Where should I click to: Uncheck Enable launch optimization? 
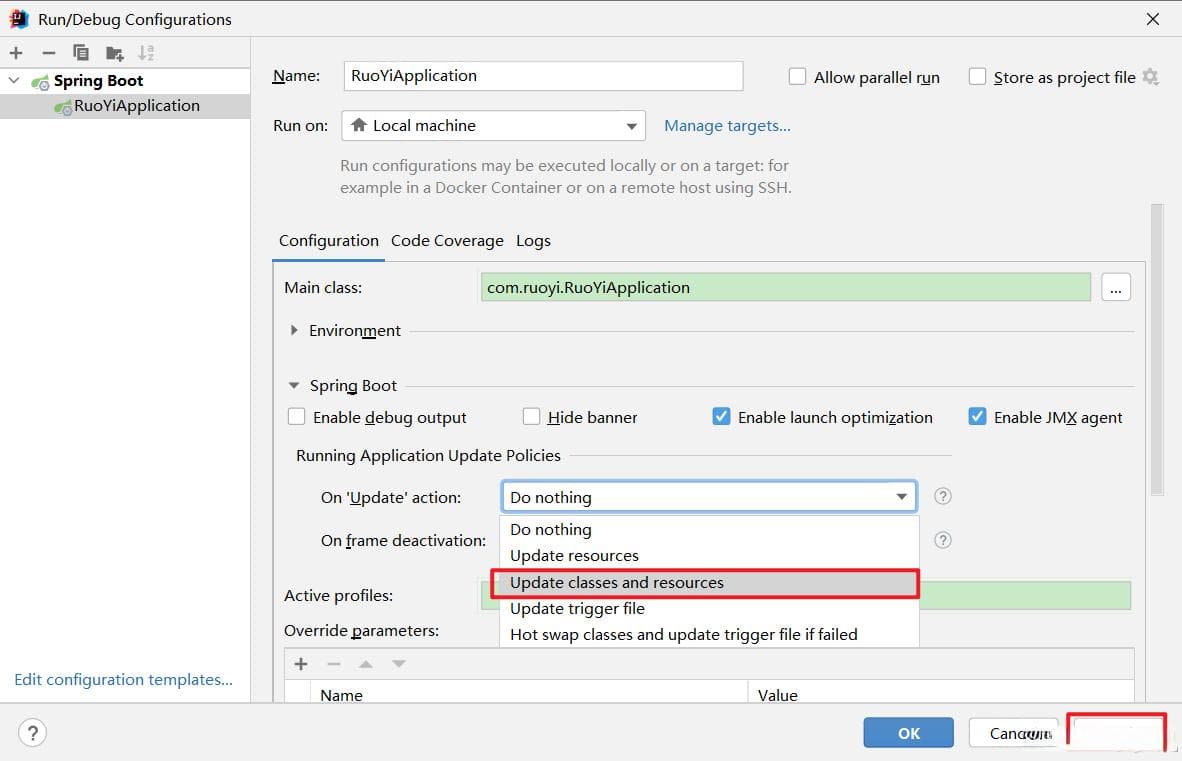pos(721,416)
